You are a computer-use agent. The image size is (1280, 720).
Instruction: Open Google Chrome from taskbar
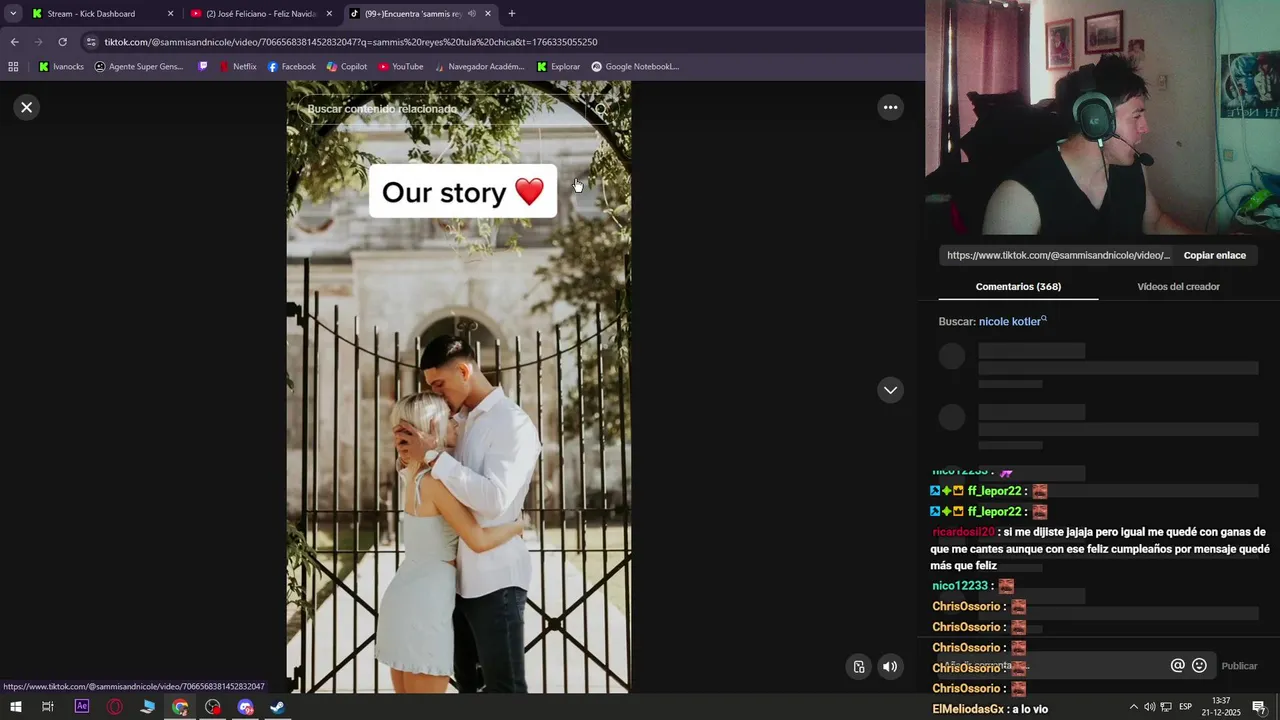180,707
